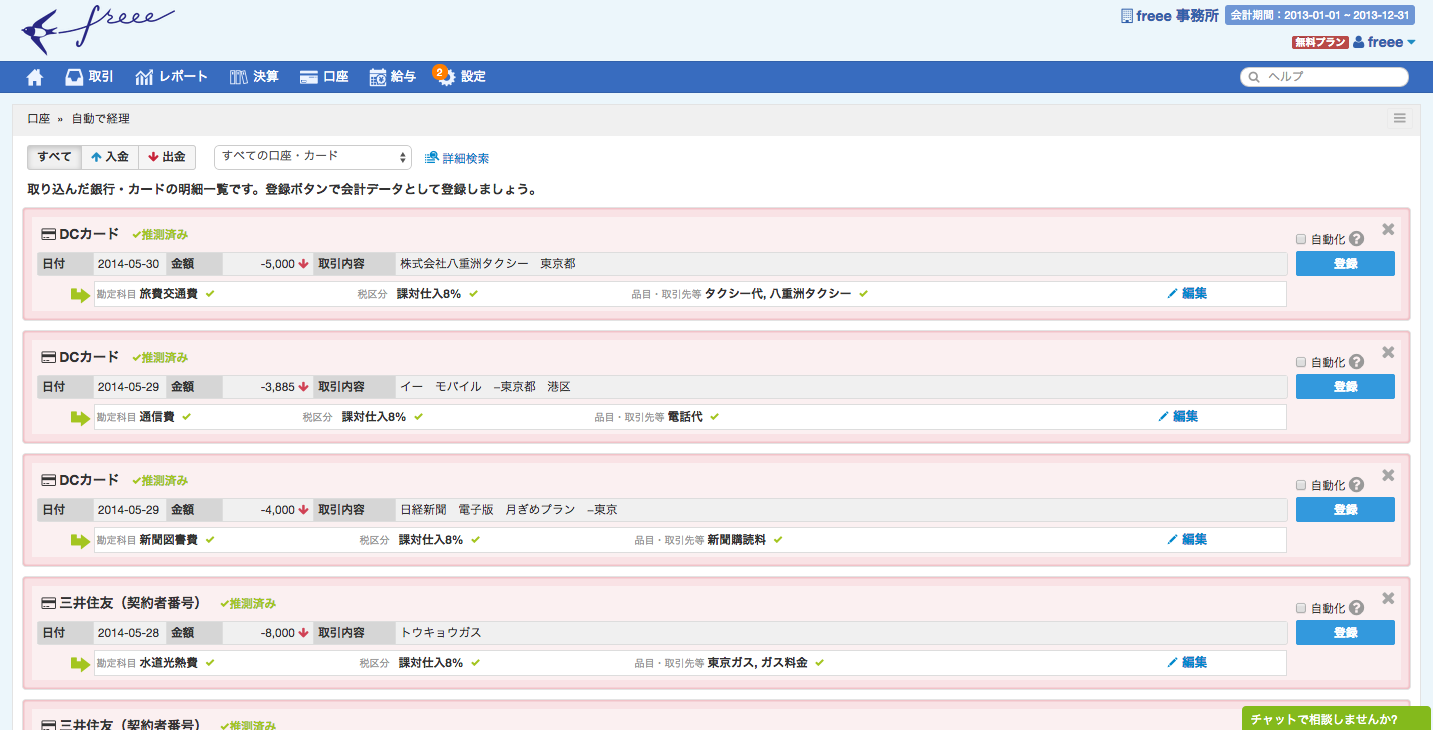Screen dimensions: 1433x730
Task: Open the freee user account dropdown
Action: coord(1385,42)
